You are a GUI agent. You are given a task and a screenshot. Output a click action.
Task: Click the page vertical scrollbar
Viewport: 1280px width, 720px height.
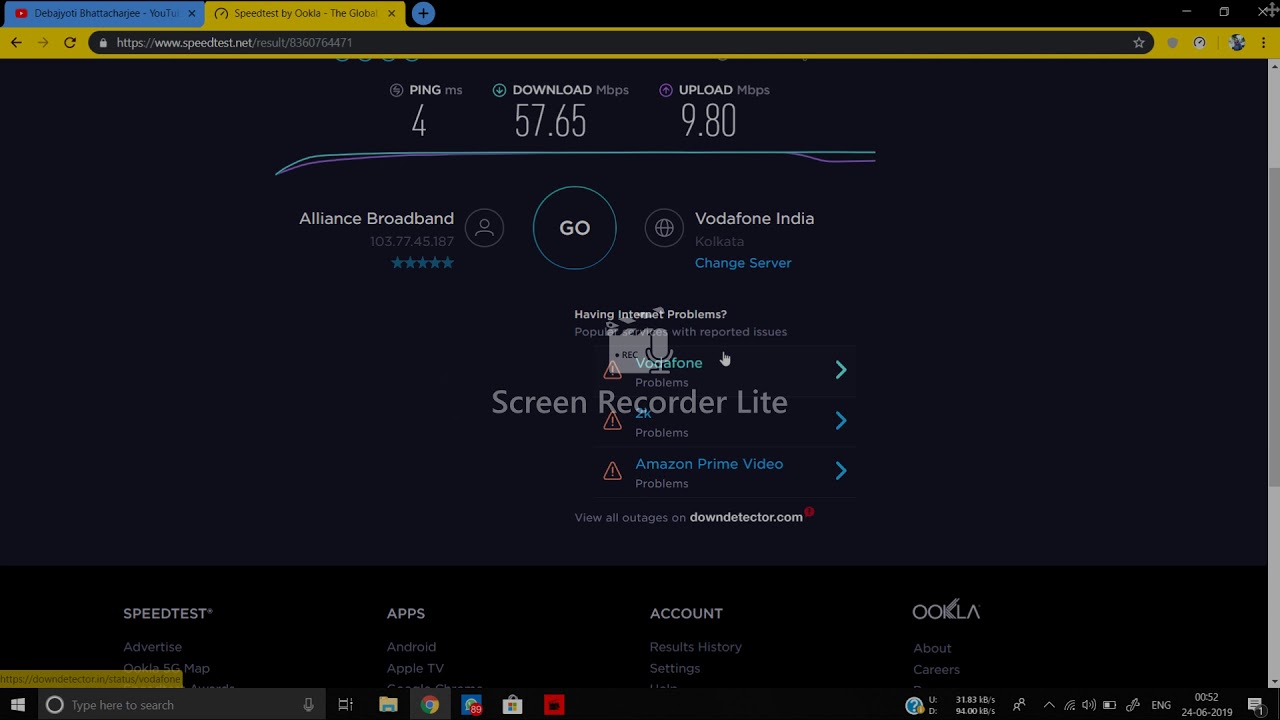[x=1273, y=375]
